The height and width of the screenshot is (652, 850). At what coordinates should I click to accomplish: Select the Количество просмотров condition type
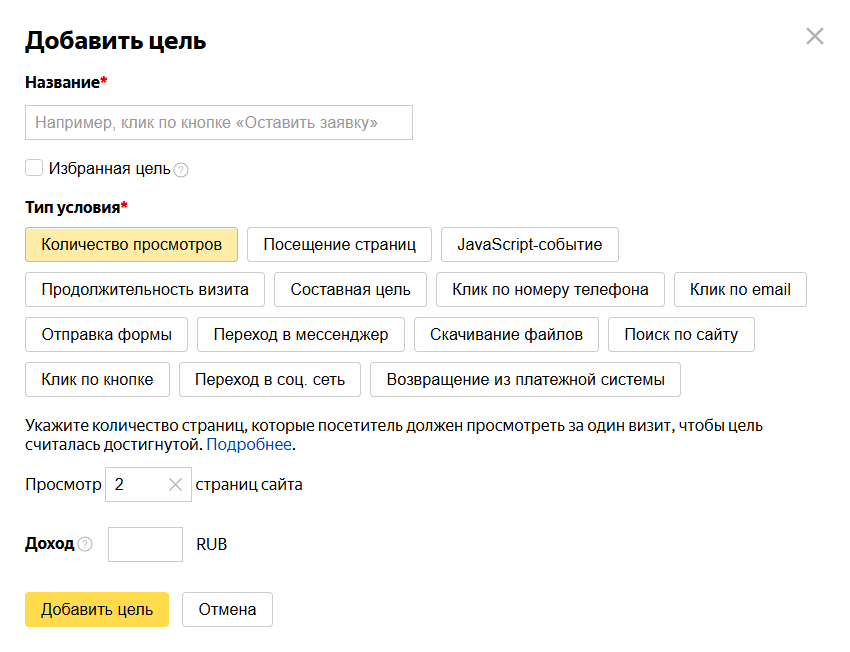coord(131,245)
